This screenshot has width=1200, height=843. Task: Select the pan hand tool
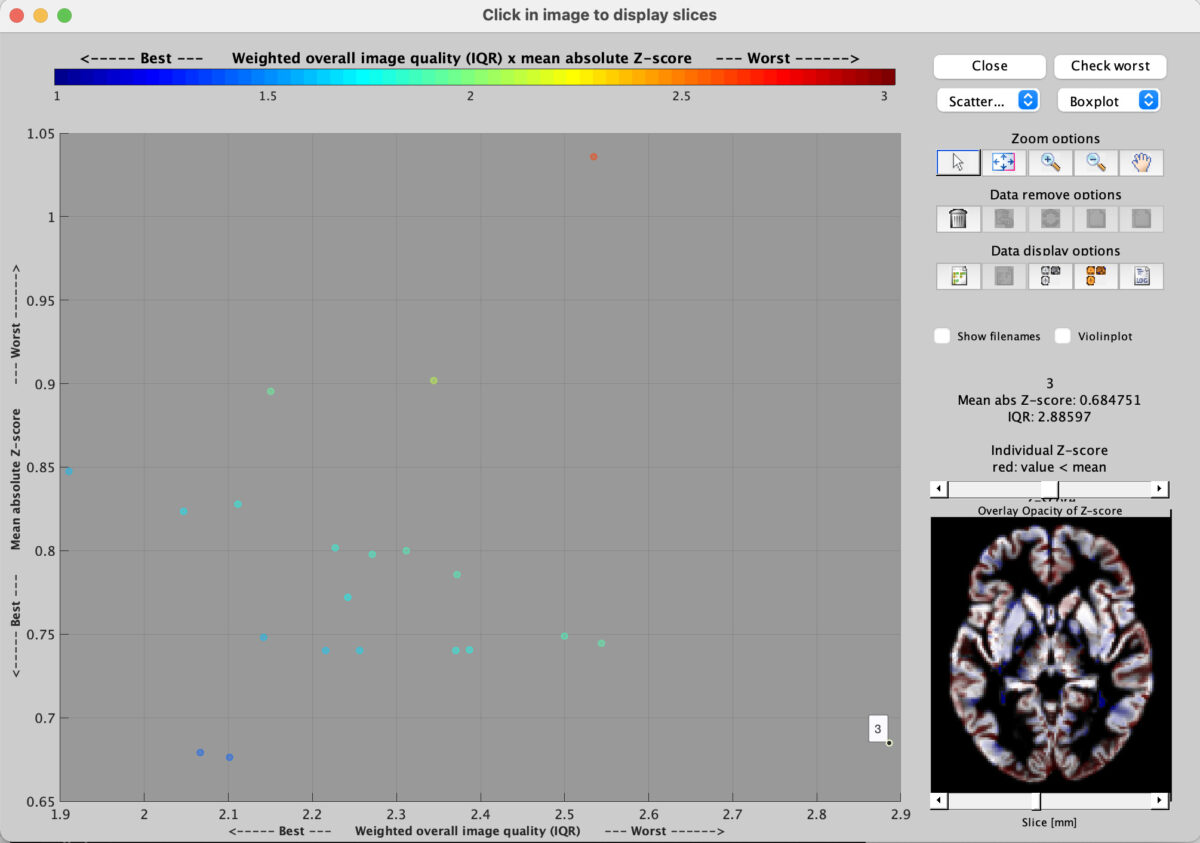pyautogui.click(x=1141, y=162)
